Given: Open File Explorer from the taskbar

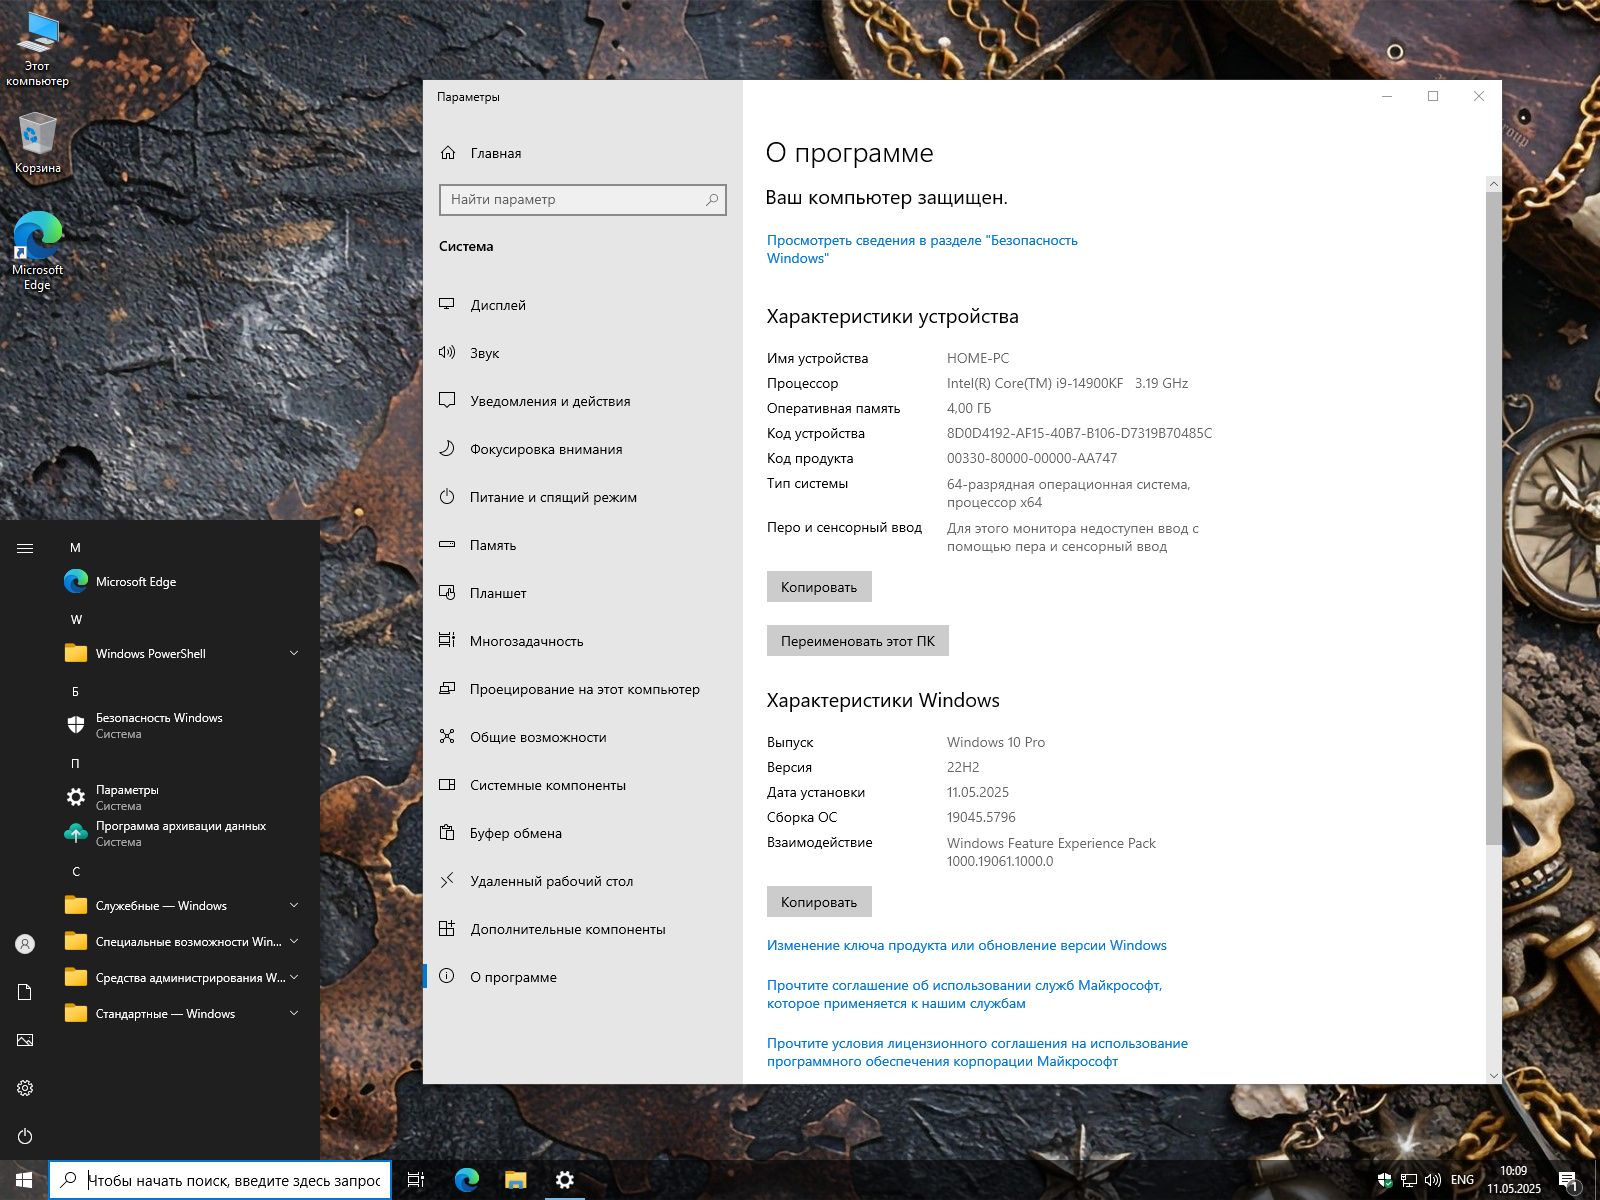Looking at the screenshot, I should pos(515,1180).
